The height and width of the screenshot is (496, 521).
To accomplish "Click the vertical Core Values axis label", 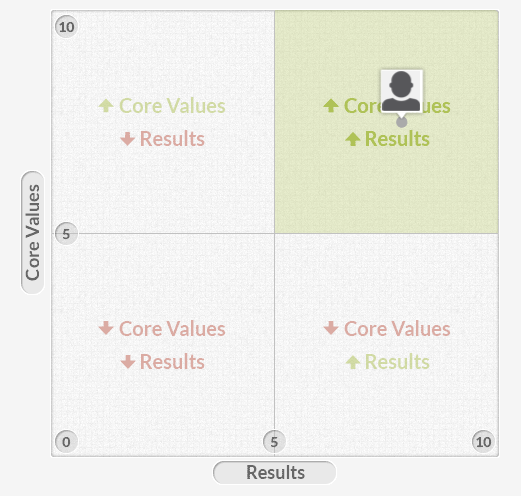I will 33,233.
